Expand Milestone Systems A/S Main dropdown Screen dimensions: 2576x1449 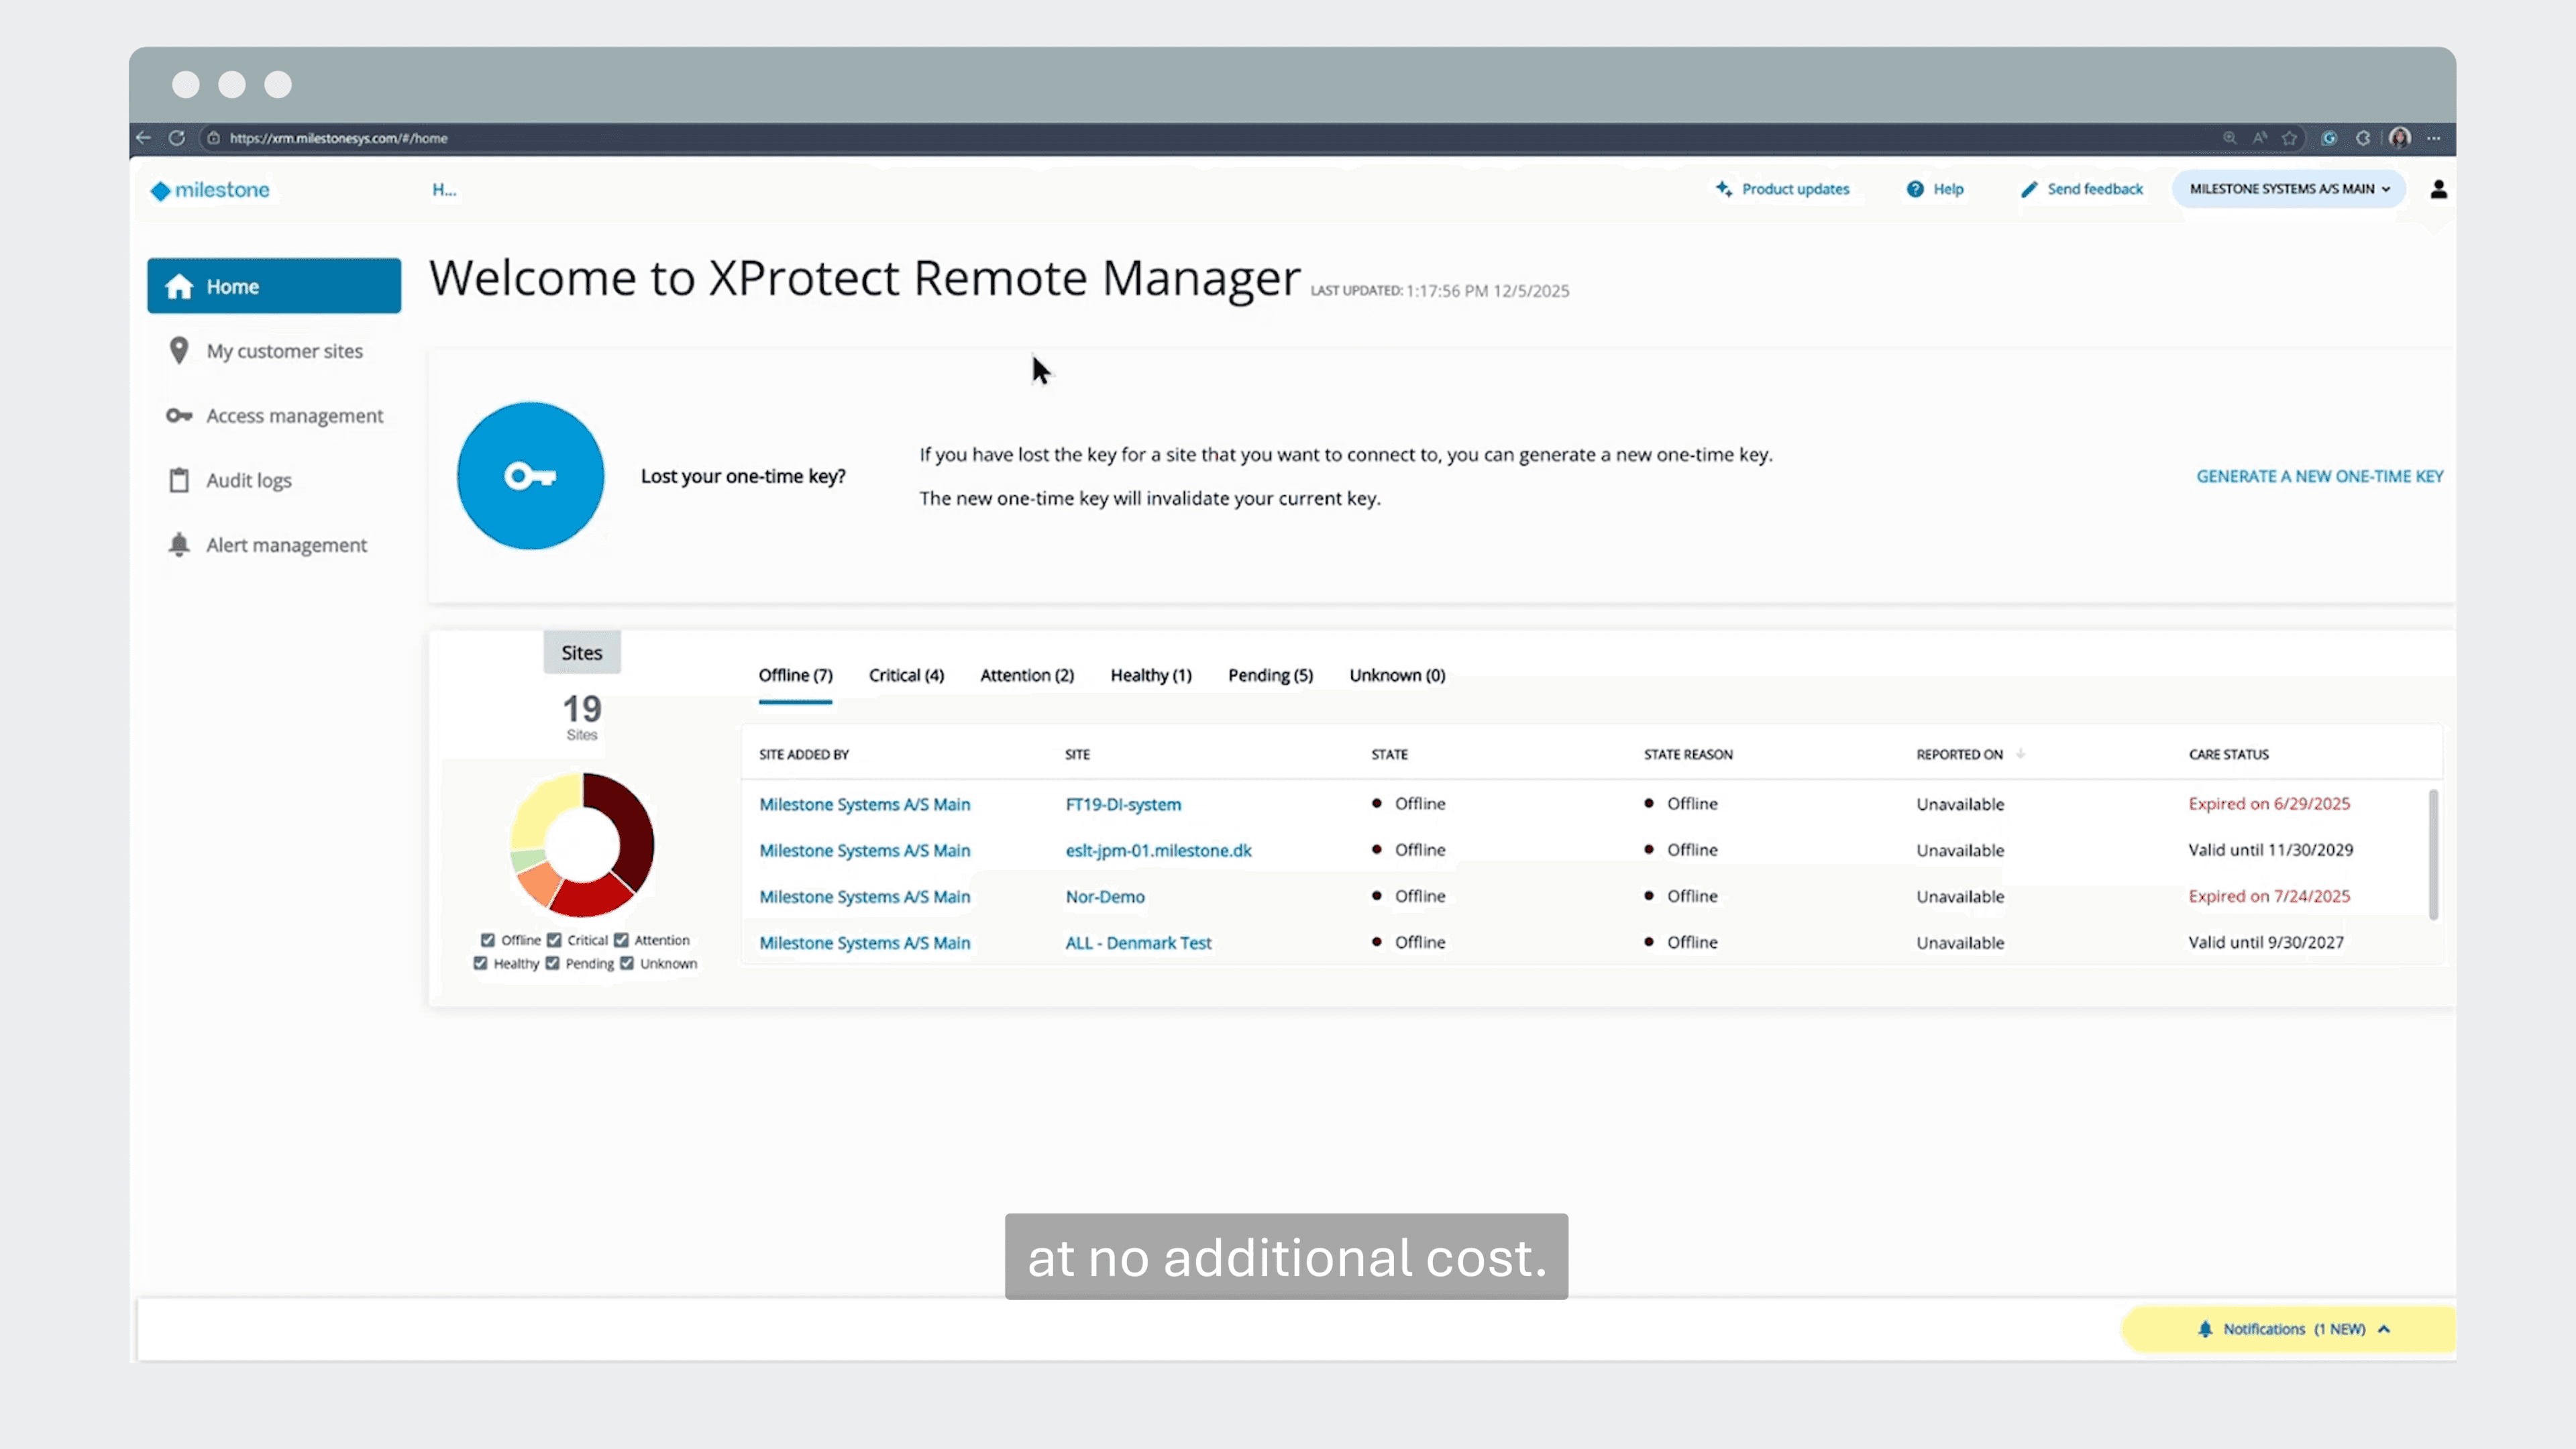coord(2288,189)
